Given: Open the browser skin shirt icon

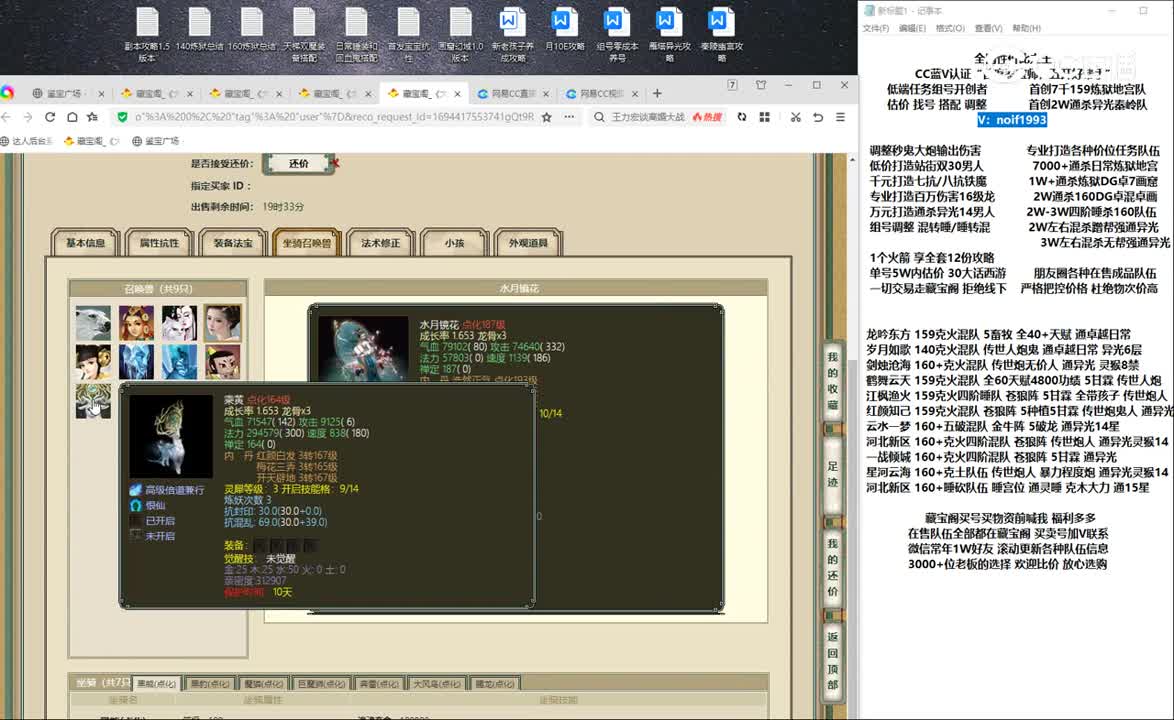Looking at the screenshot, I should click(x=761, y=85).
